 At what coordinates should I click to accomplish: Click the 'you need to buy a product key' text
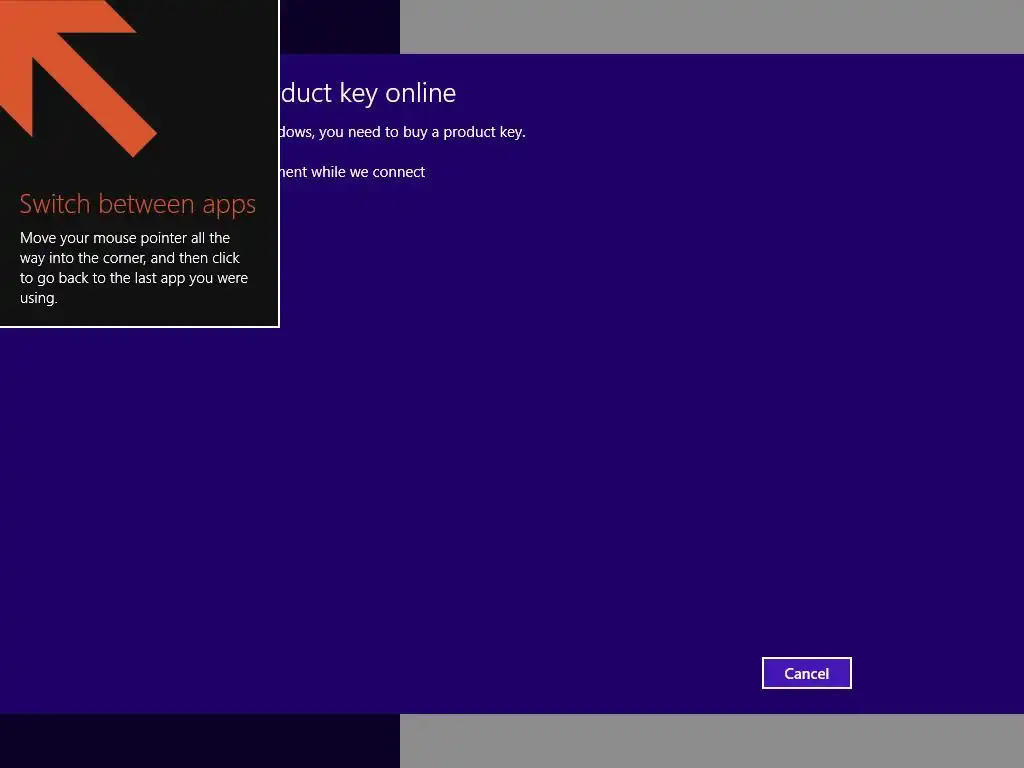[x=422, y=132]
